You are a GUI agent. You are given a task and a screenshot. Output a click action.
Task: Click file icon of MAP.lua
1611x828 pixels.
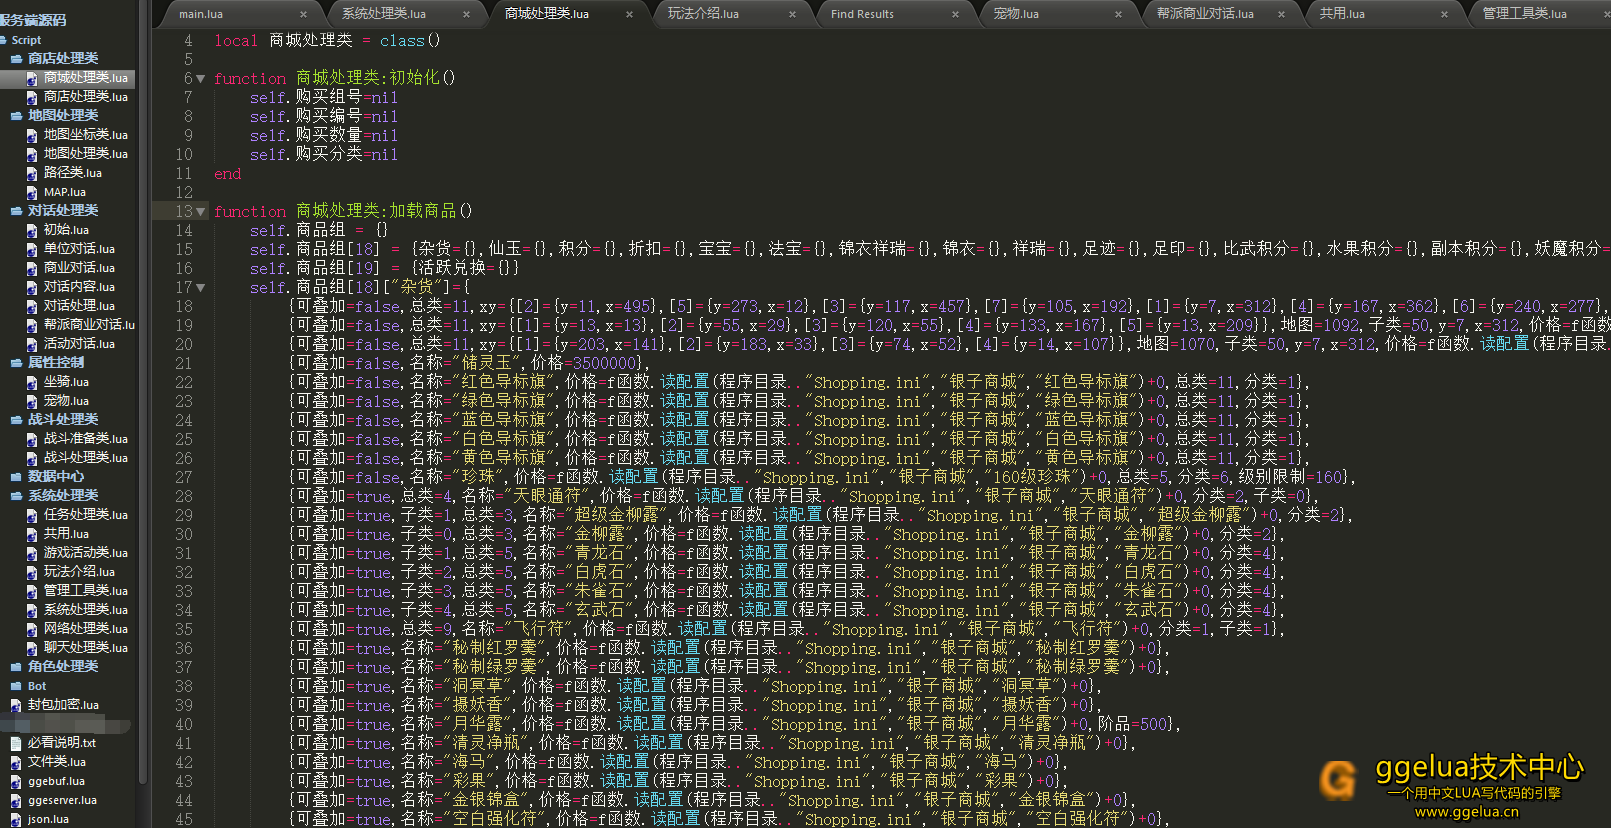32,192
